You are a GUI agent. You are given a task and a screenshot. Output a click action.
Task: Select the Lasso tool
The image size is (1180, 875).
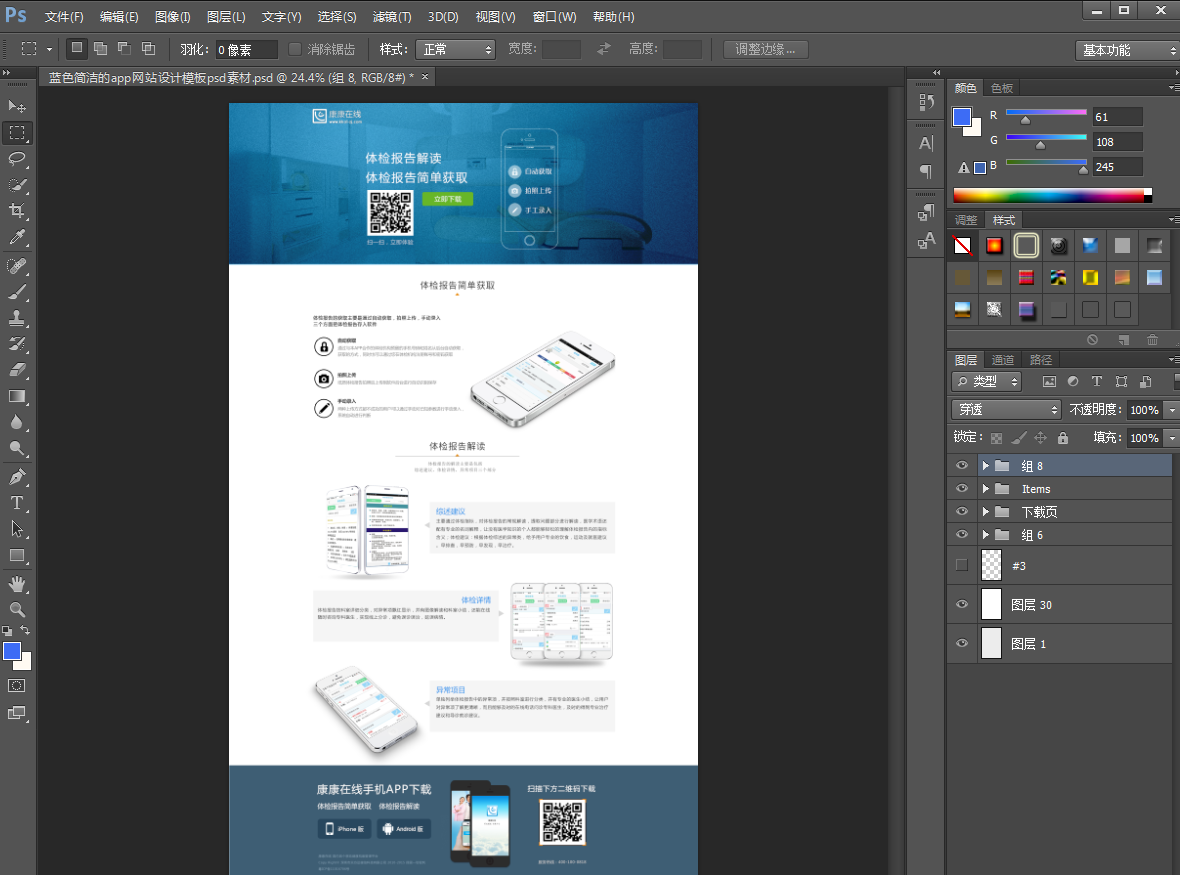point(17,158)
